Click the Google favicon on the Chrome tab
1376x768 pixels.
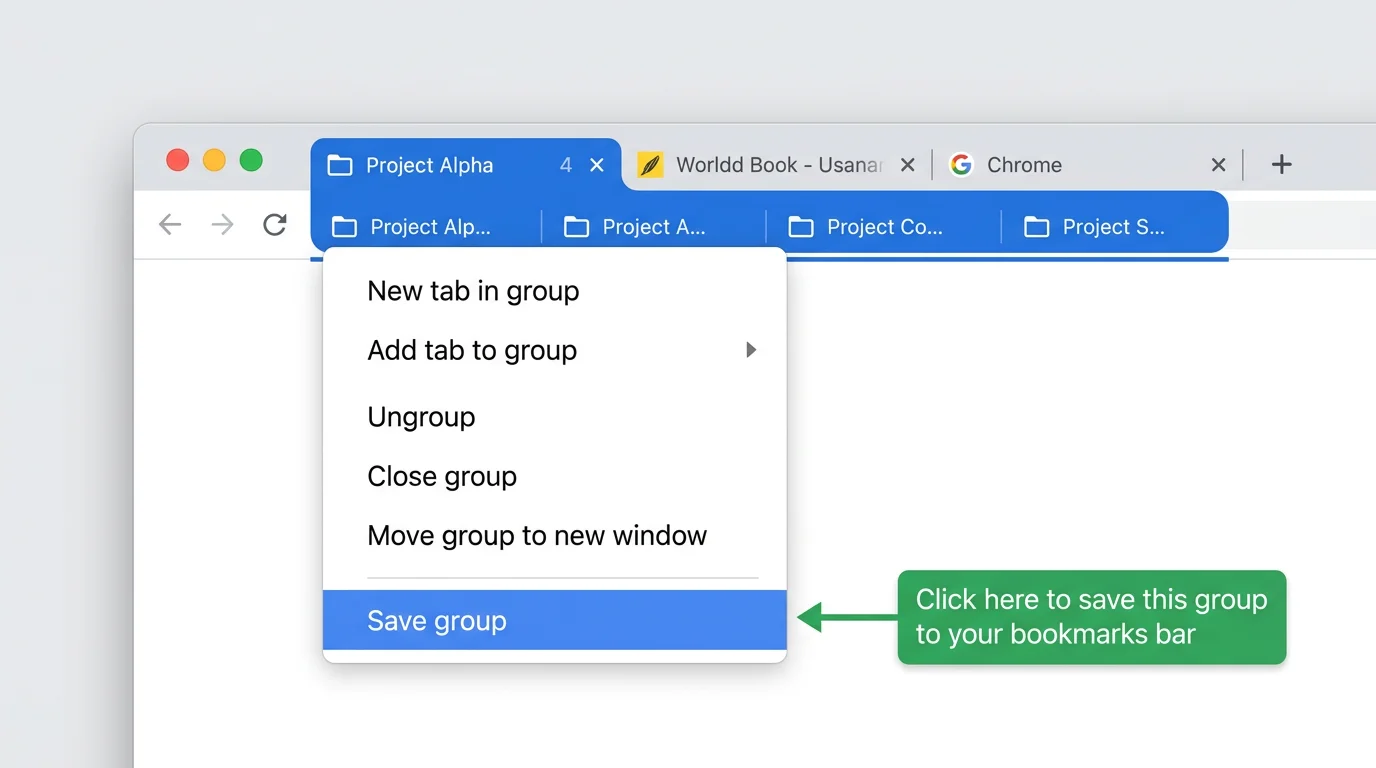tap(961, 164)
